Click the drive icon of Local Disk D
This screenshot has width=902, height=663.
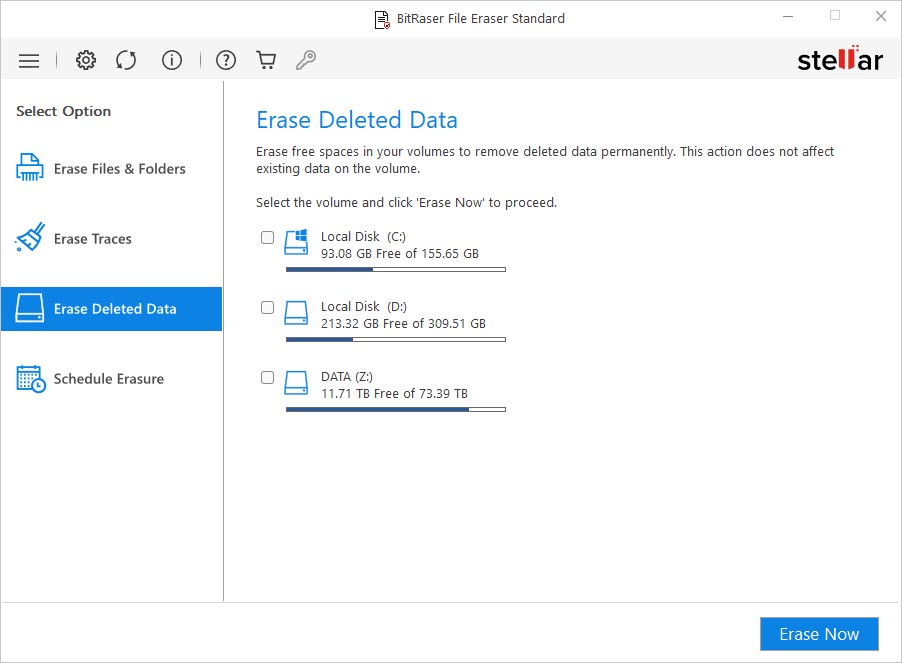coord(296,313)
